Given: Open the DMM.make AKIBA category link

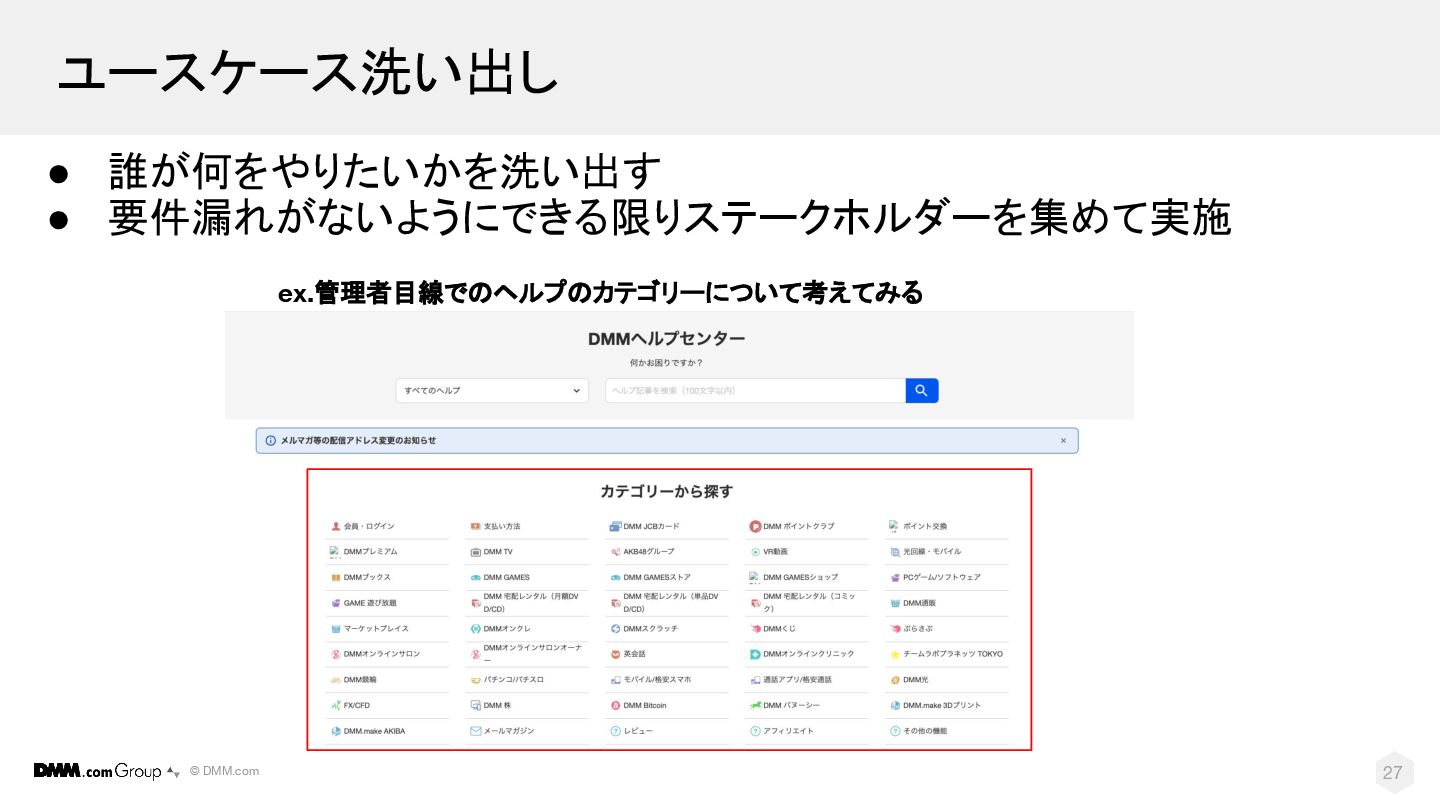Looking at the screenshot, I should [374, 731].
